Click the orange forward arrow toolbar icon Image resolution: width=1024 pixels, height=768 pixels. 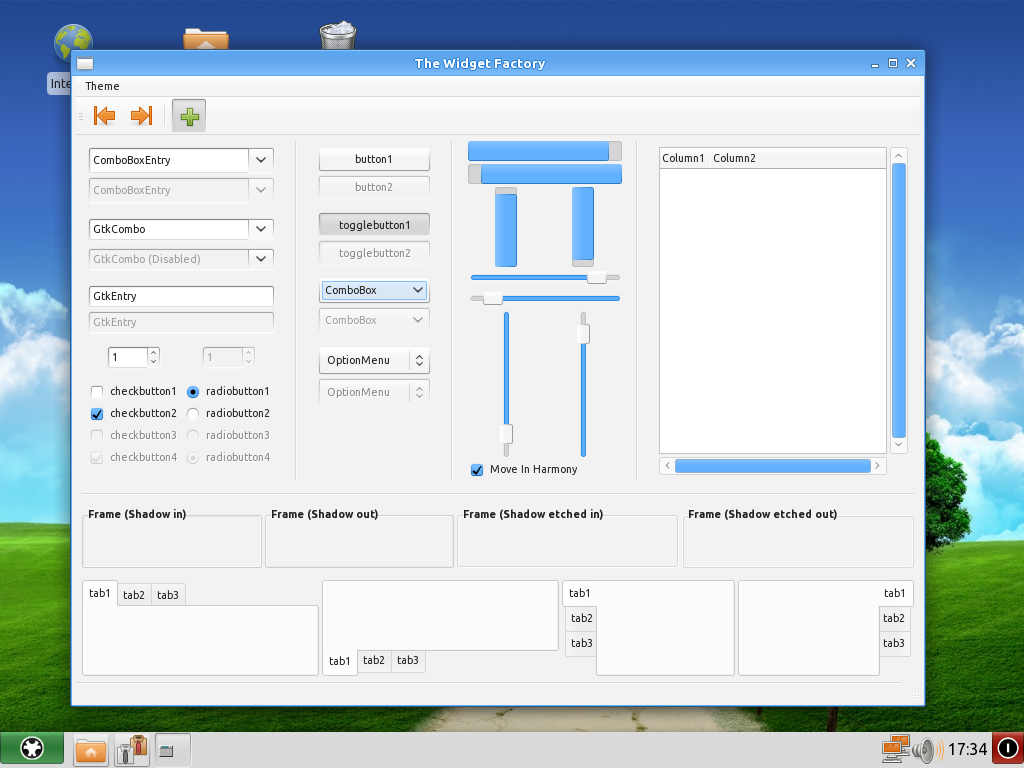coord(141,116)
